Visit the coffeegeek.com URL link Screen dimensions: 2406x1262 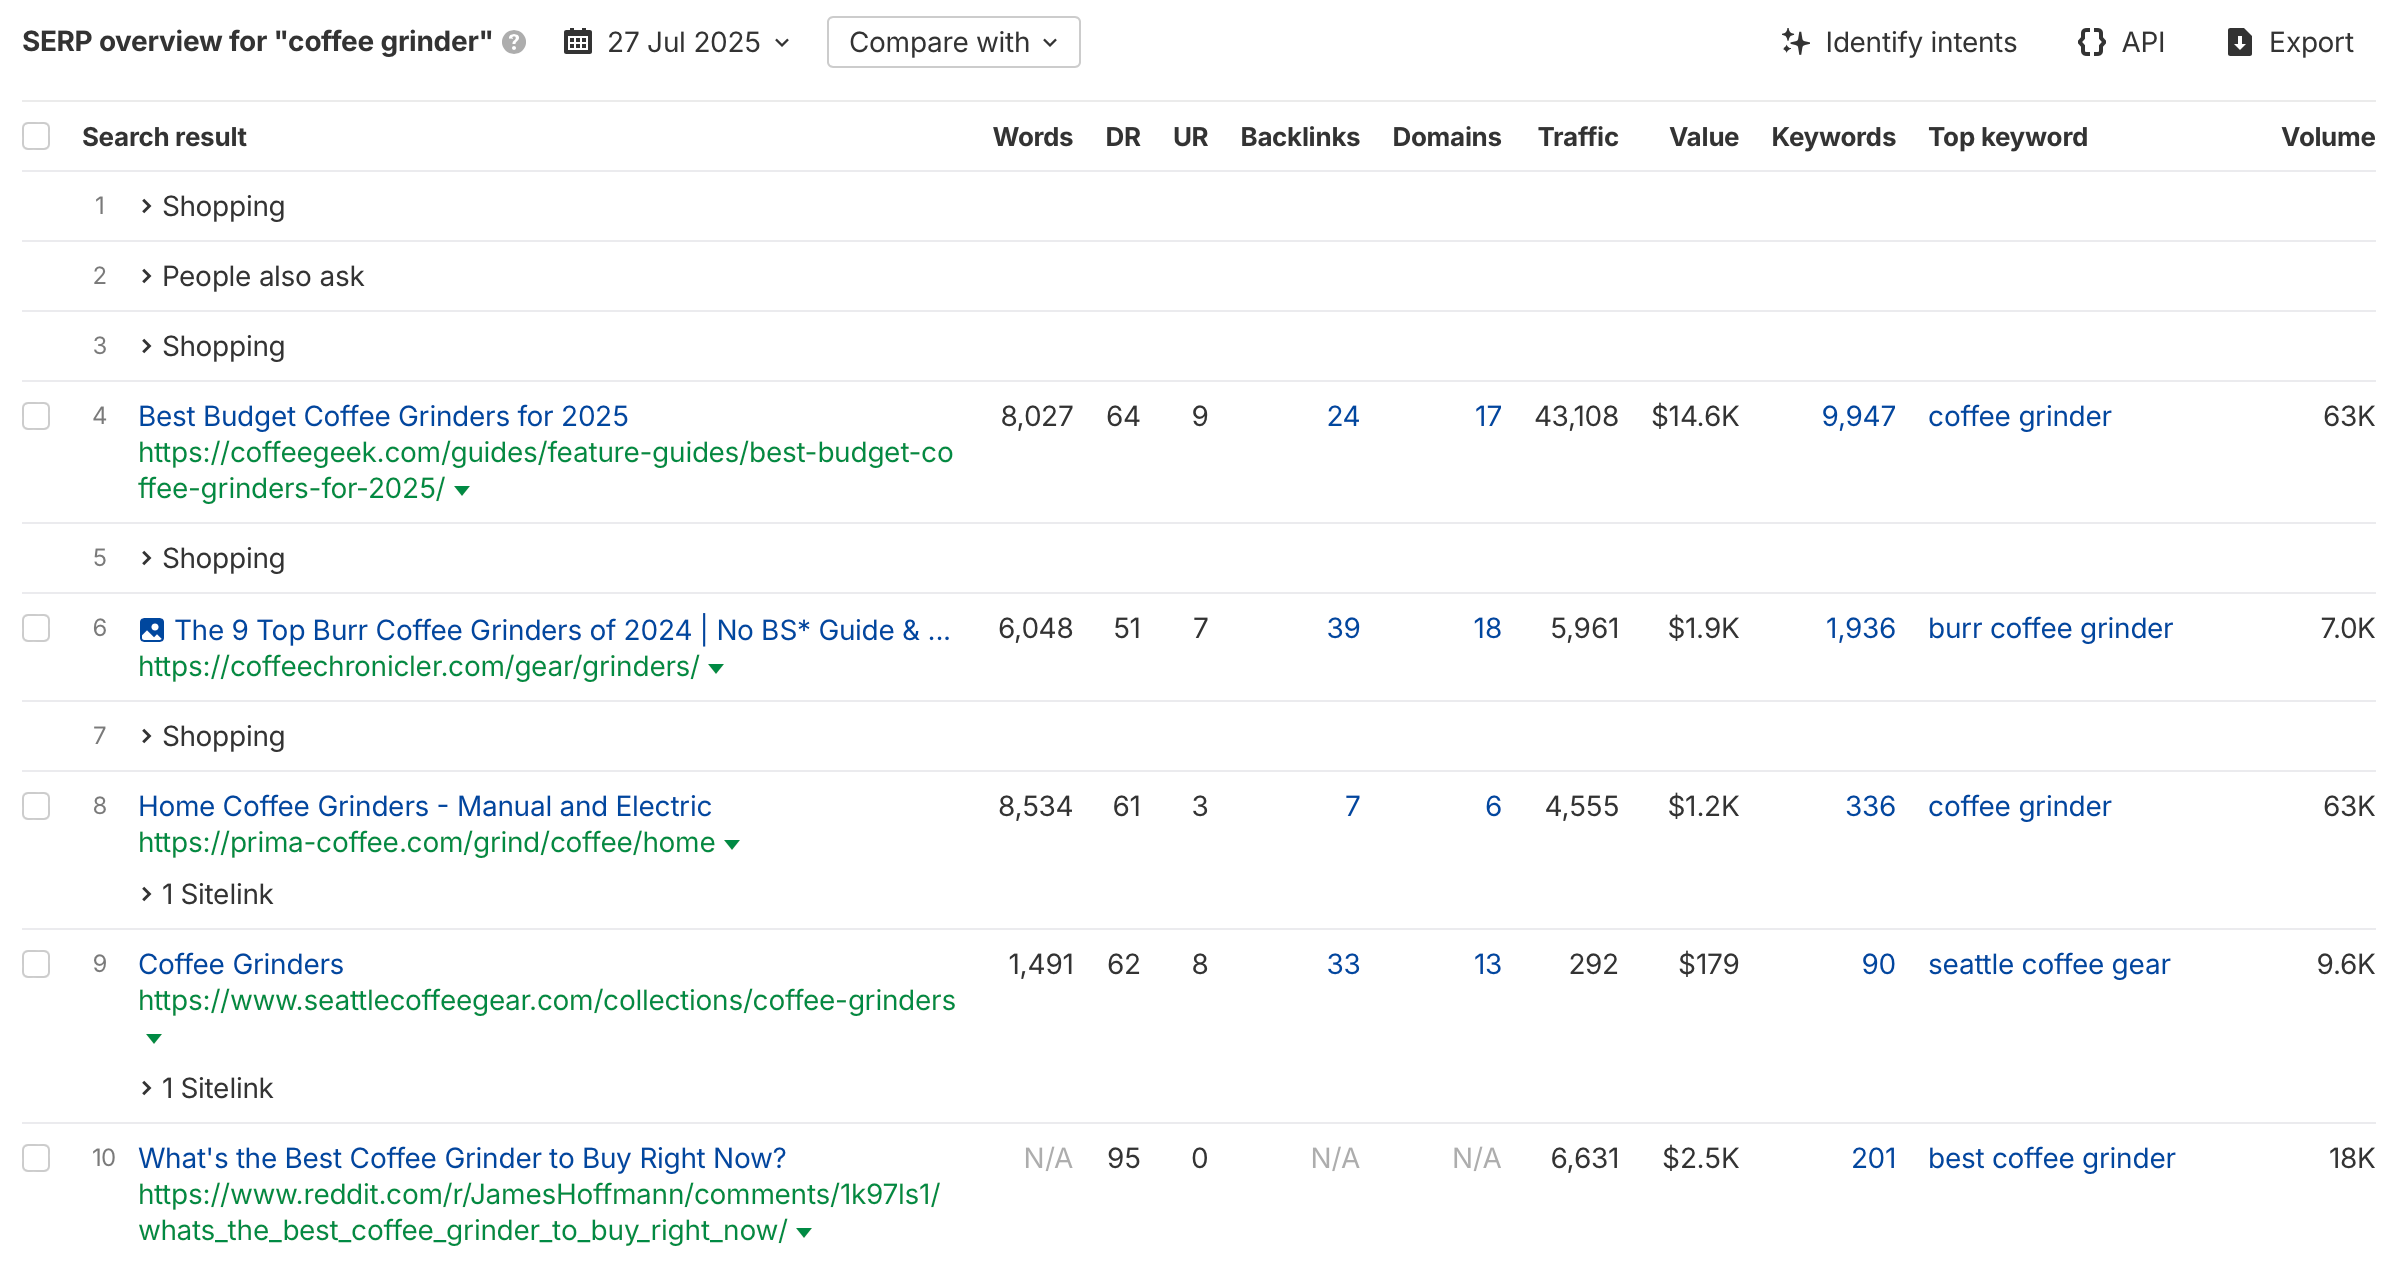(545, 470)
